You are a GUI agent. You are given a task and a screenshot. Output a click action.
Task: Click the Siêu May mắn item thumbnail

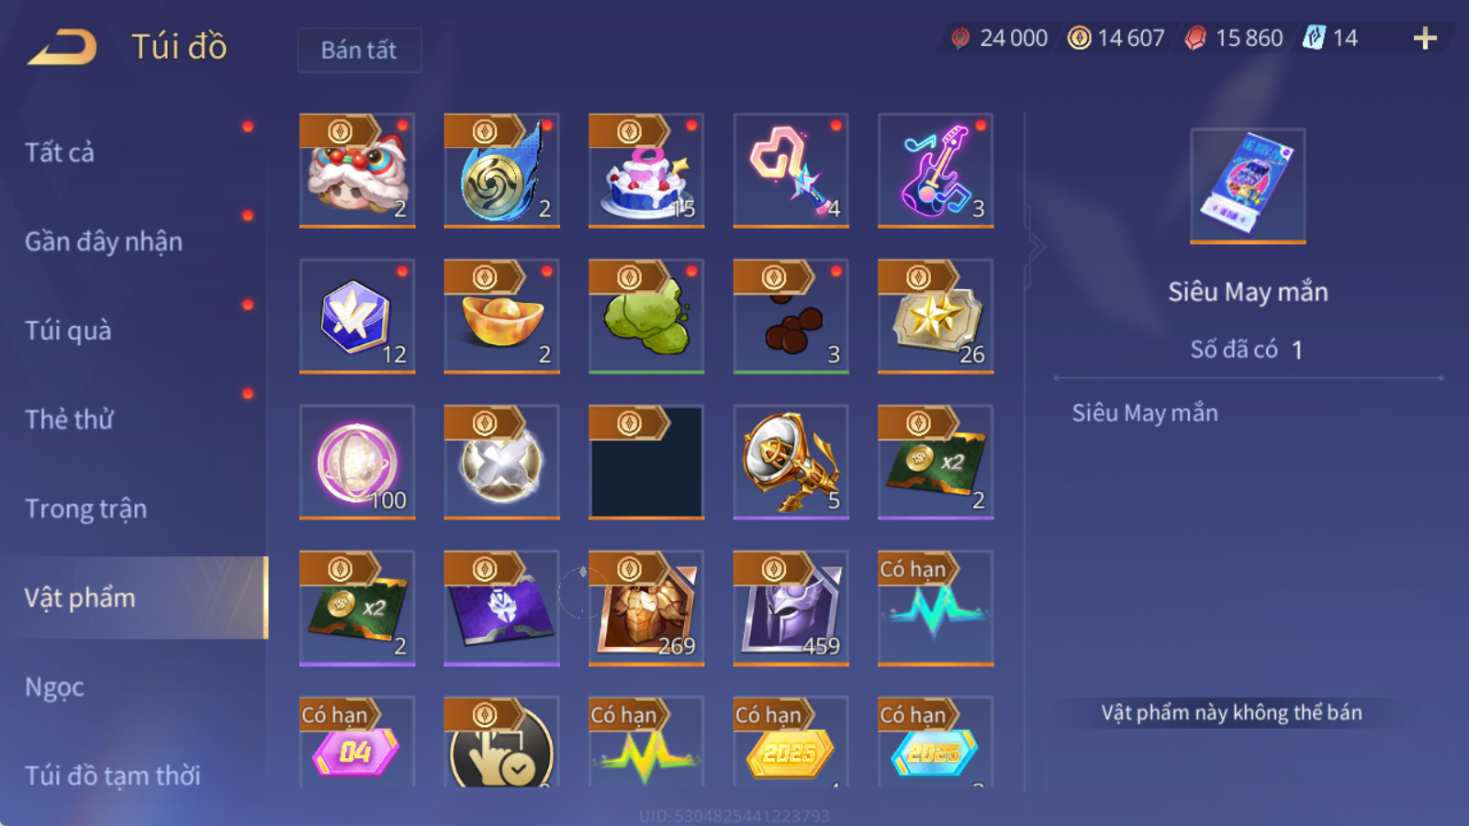click(x=1247, y=186)
